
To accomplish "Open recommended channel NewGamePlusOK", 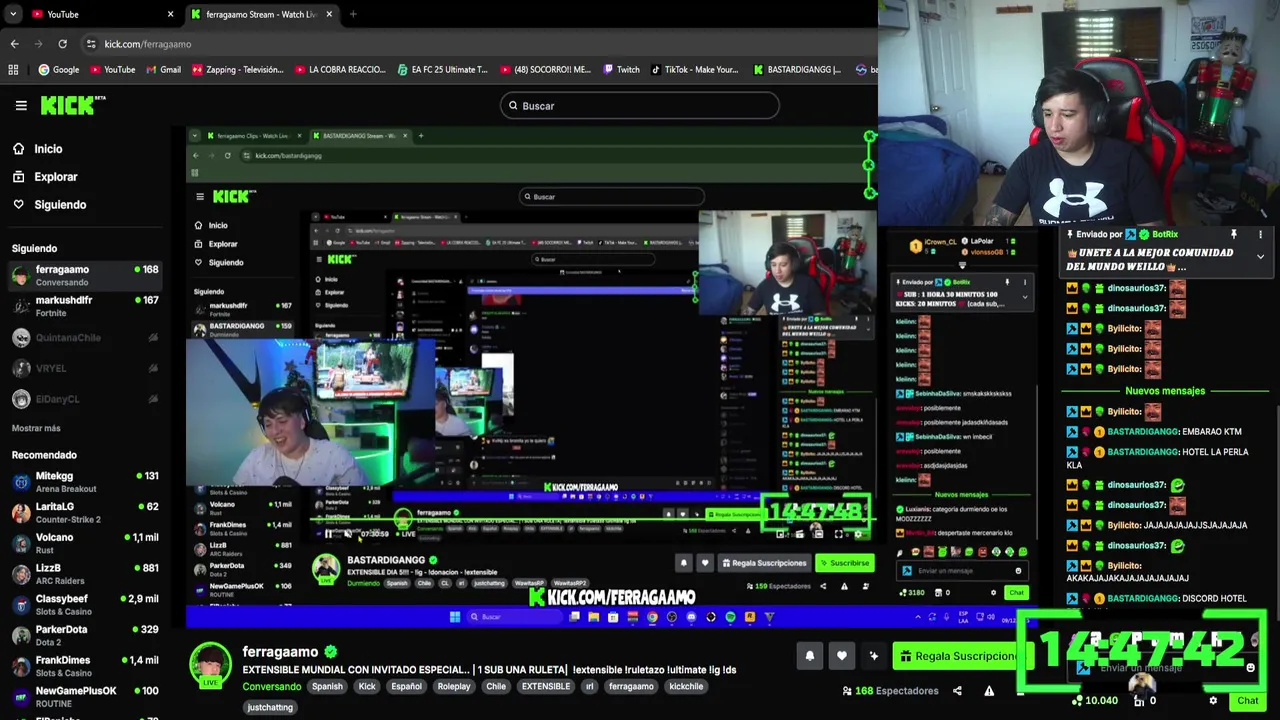I will tap(86, 697).
